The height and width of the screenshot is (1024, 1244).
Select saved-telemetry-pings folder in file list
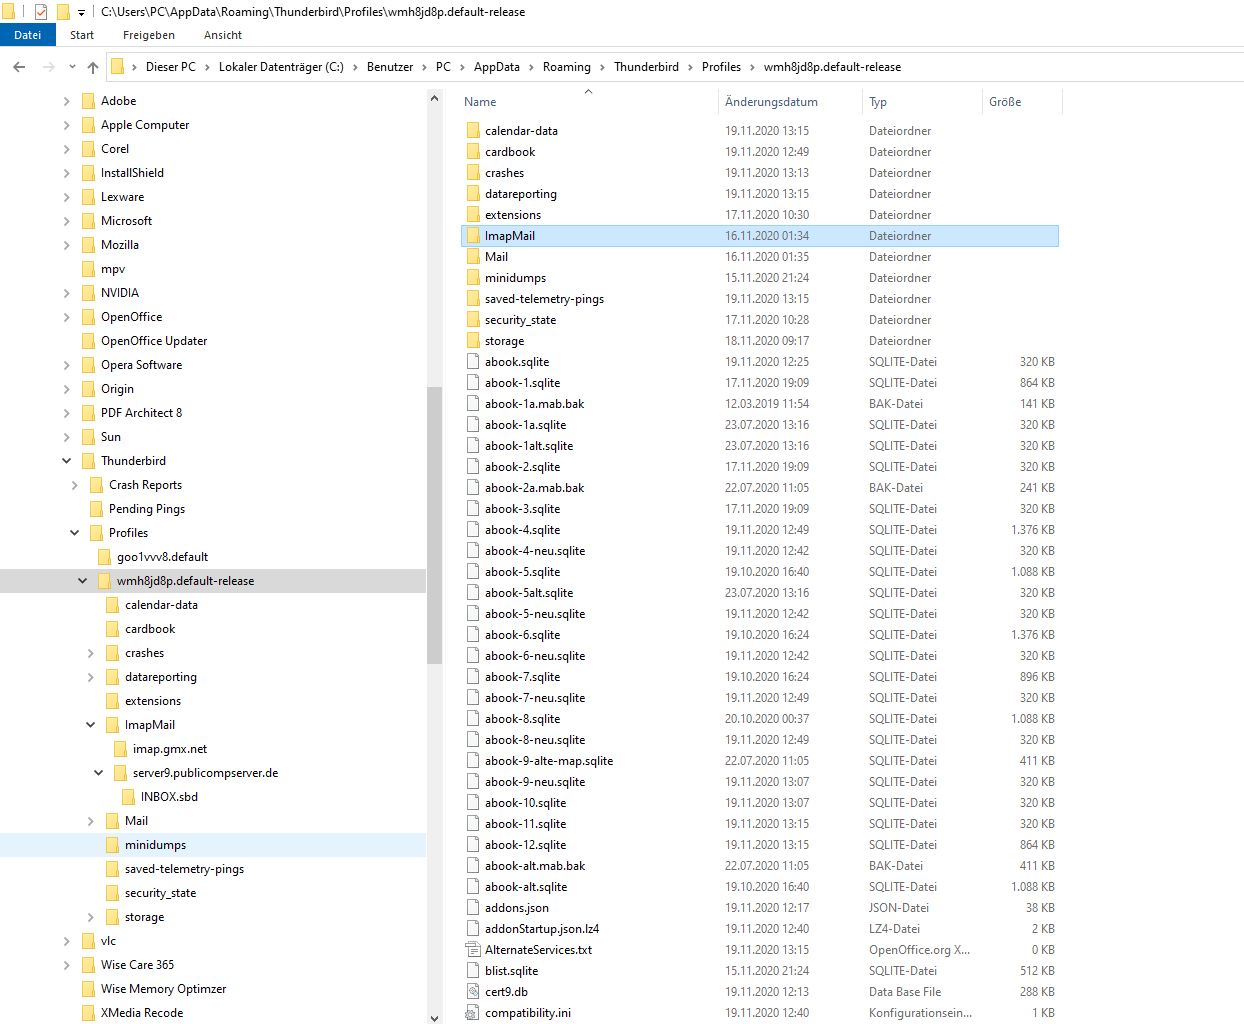click(544, 299)
